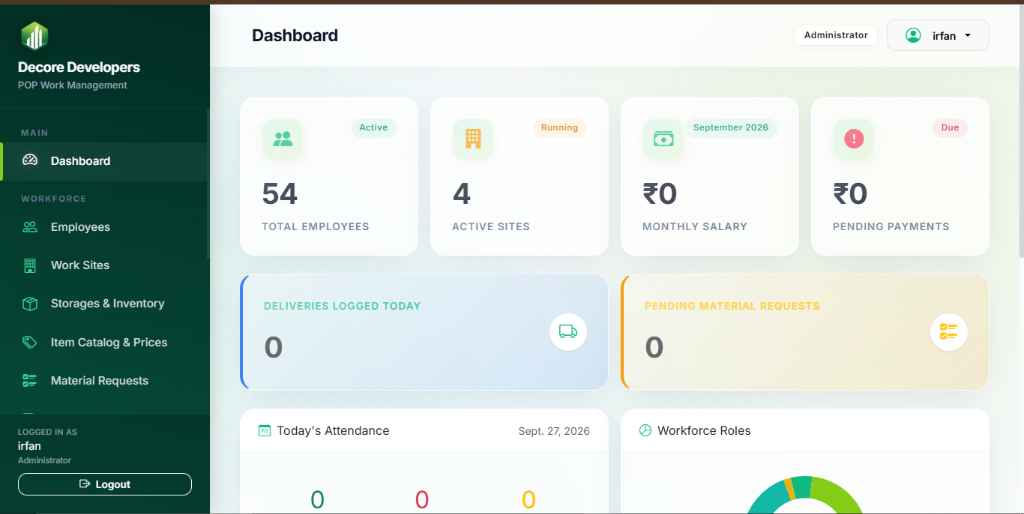Screen dimensions: 1024x514
Task: Click the Monthly Salary cash icon
Action: (x=663, y=138)
